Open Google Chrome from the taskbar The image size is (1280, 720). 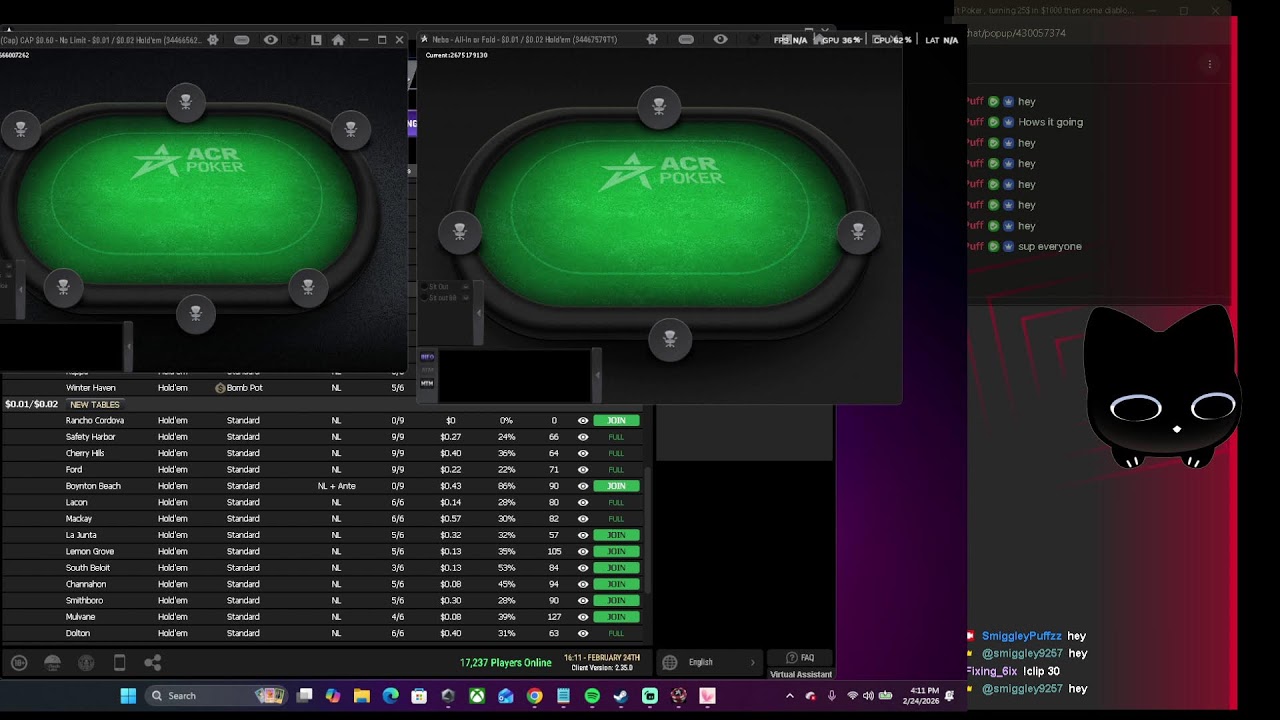[x=535, y=696]
